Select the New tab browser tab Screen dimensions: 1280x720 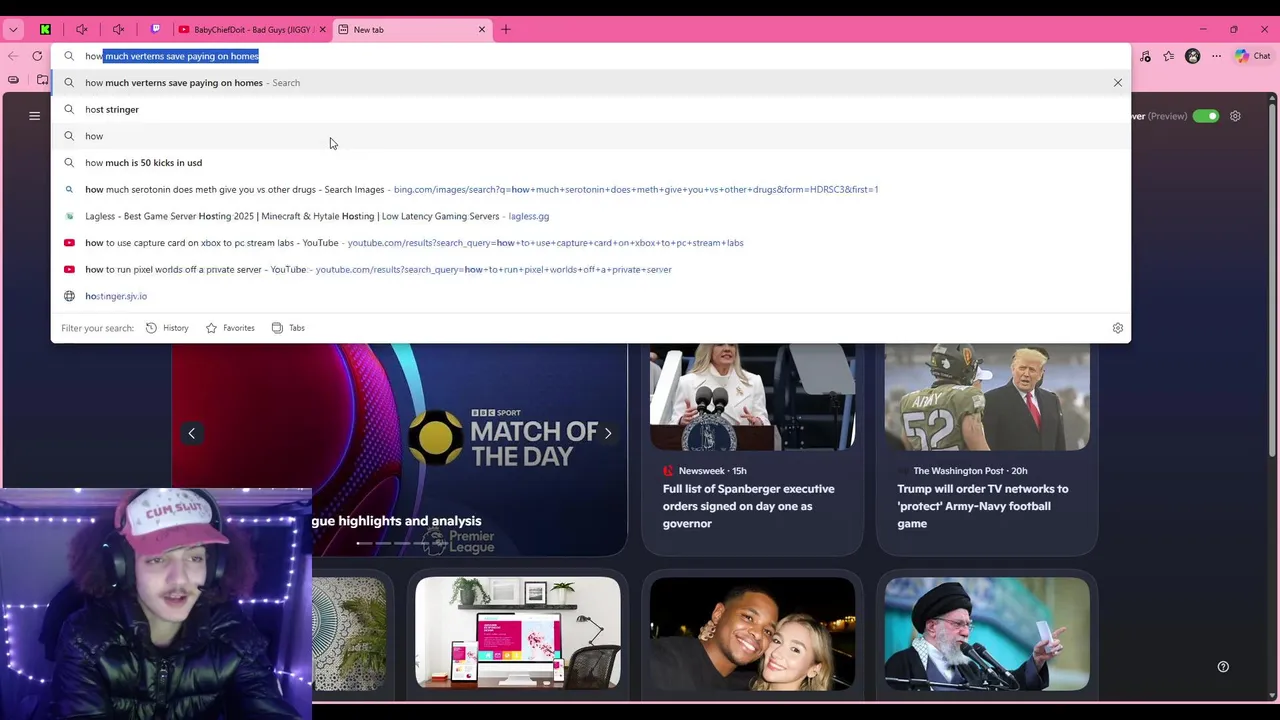tap(412, 29)
